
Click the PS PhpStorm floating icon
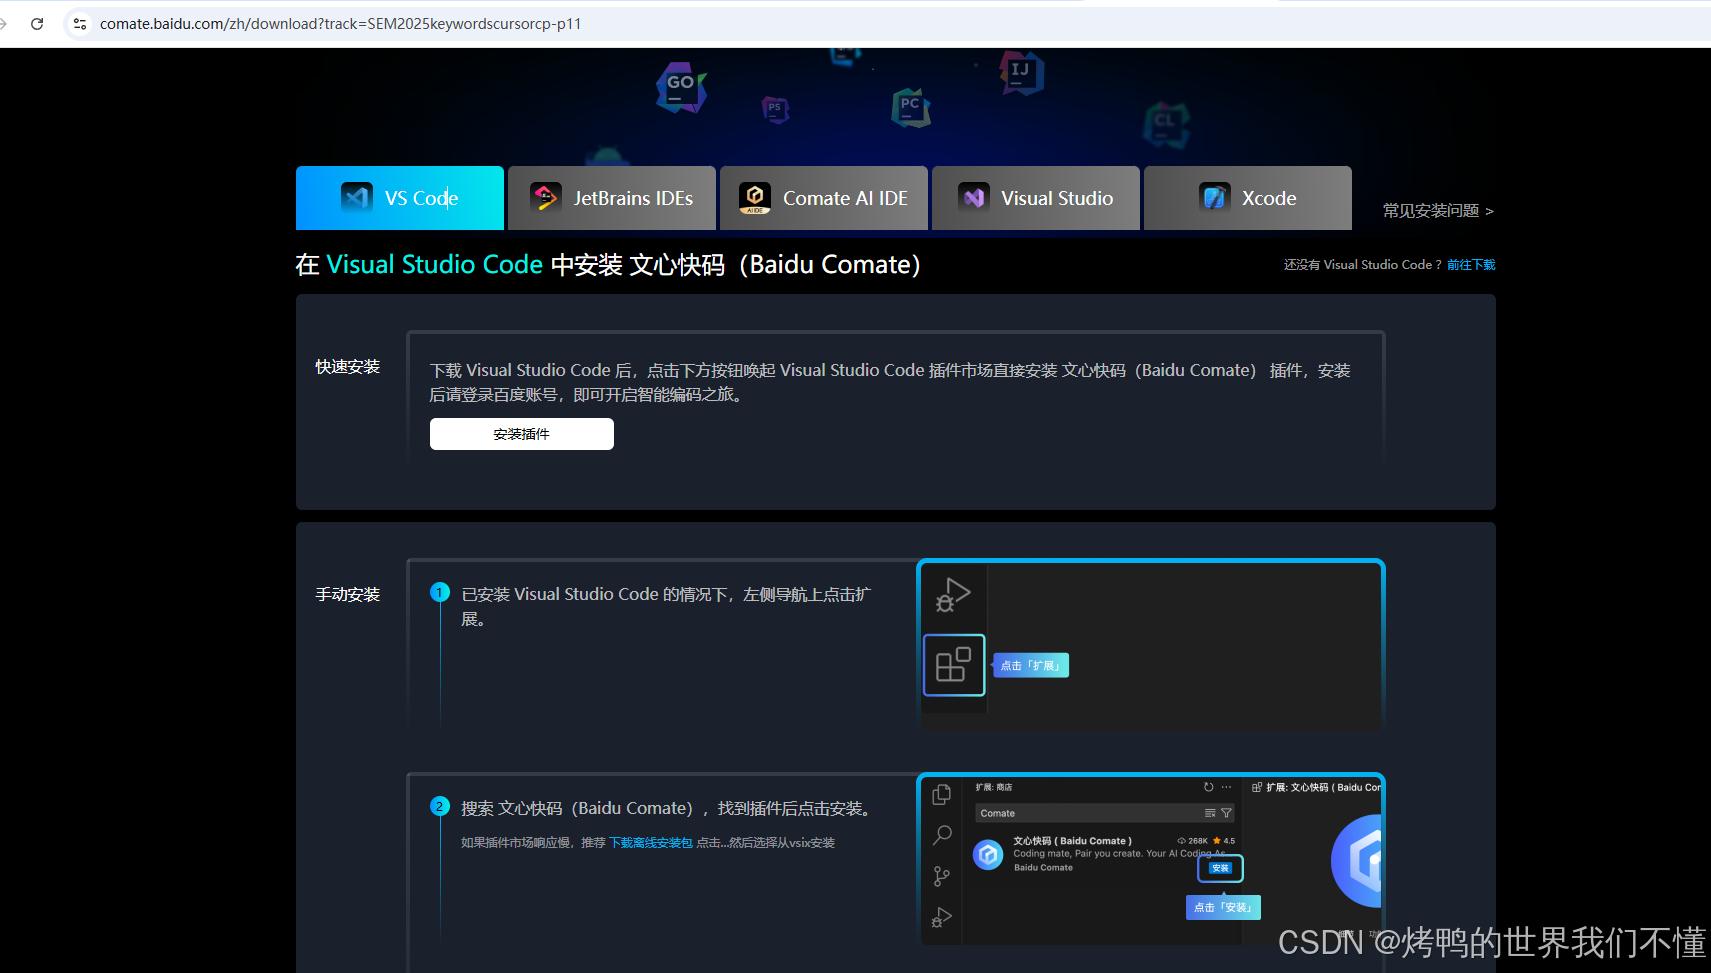(775, 109)
